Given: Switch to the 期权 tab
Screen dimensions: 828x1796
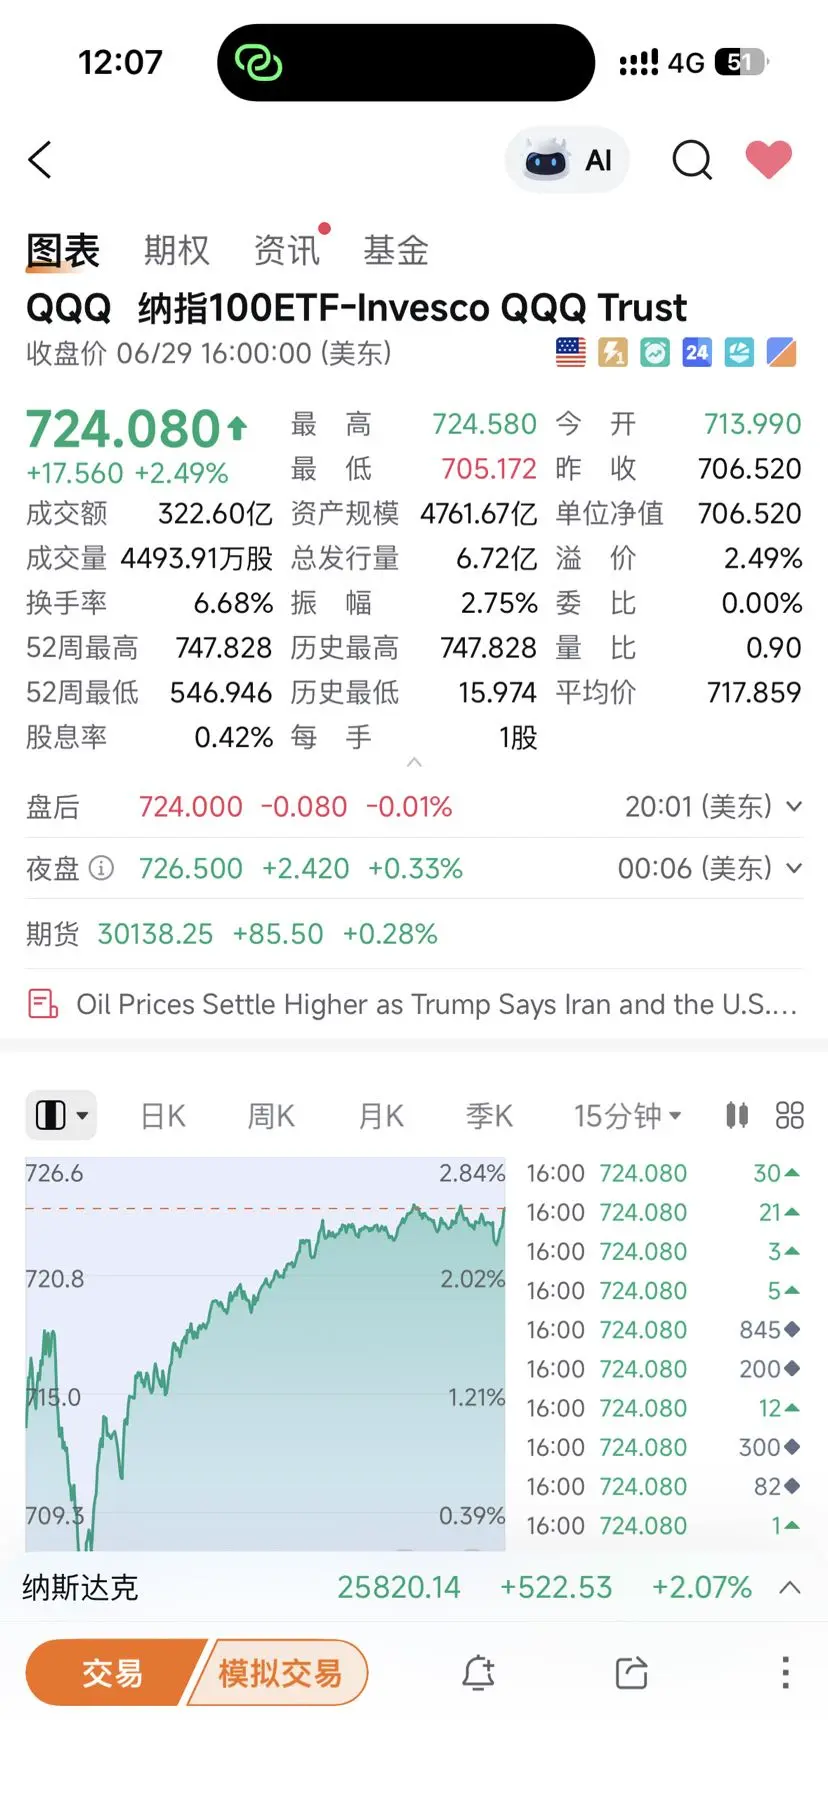Looking at the screenshot, I should pyautogui.click(x=177, y=250).
